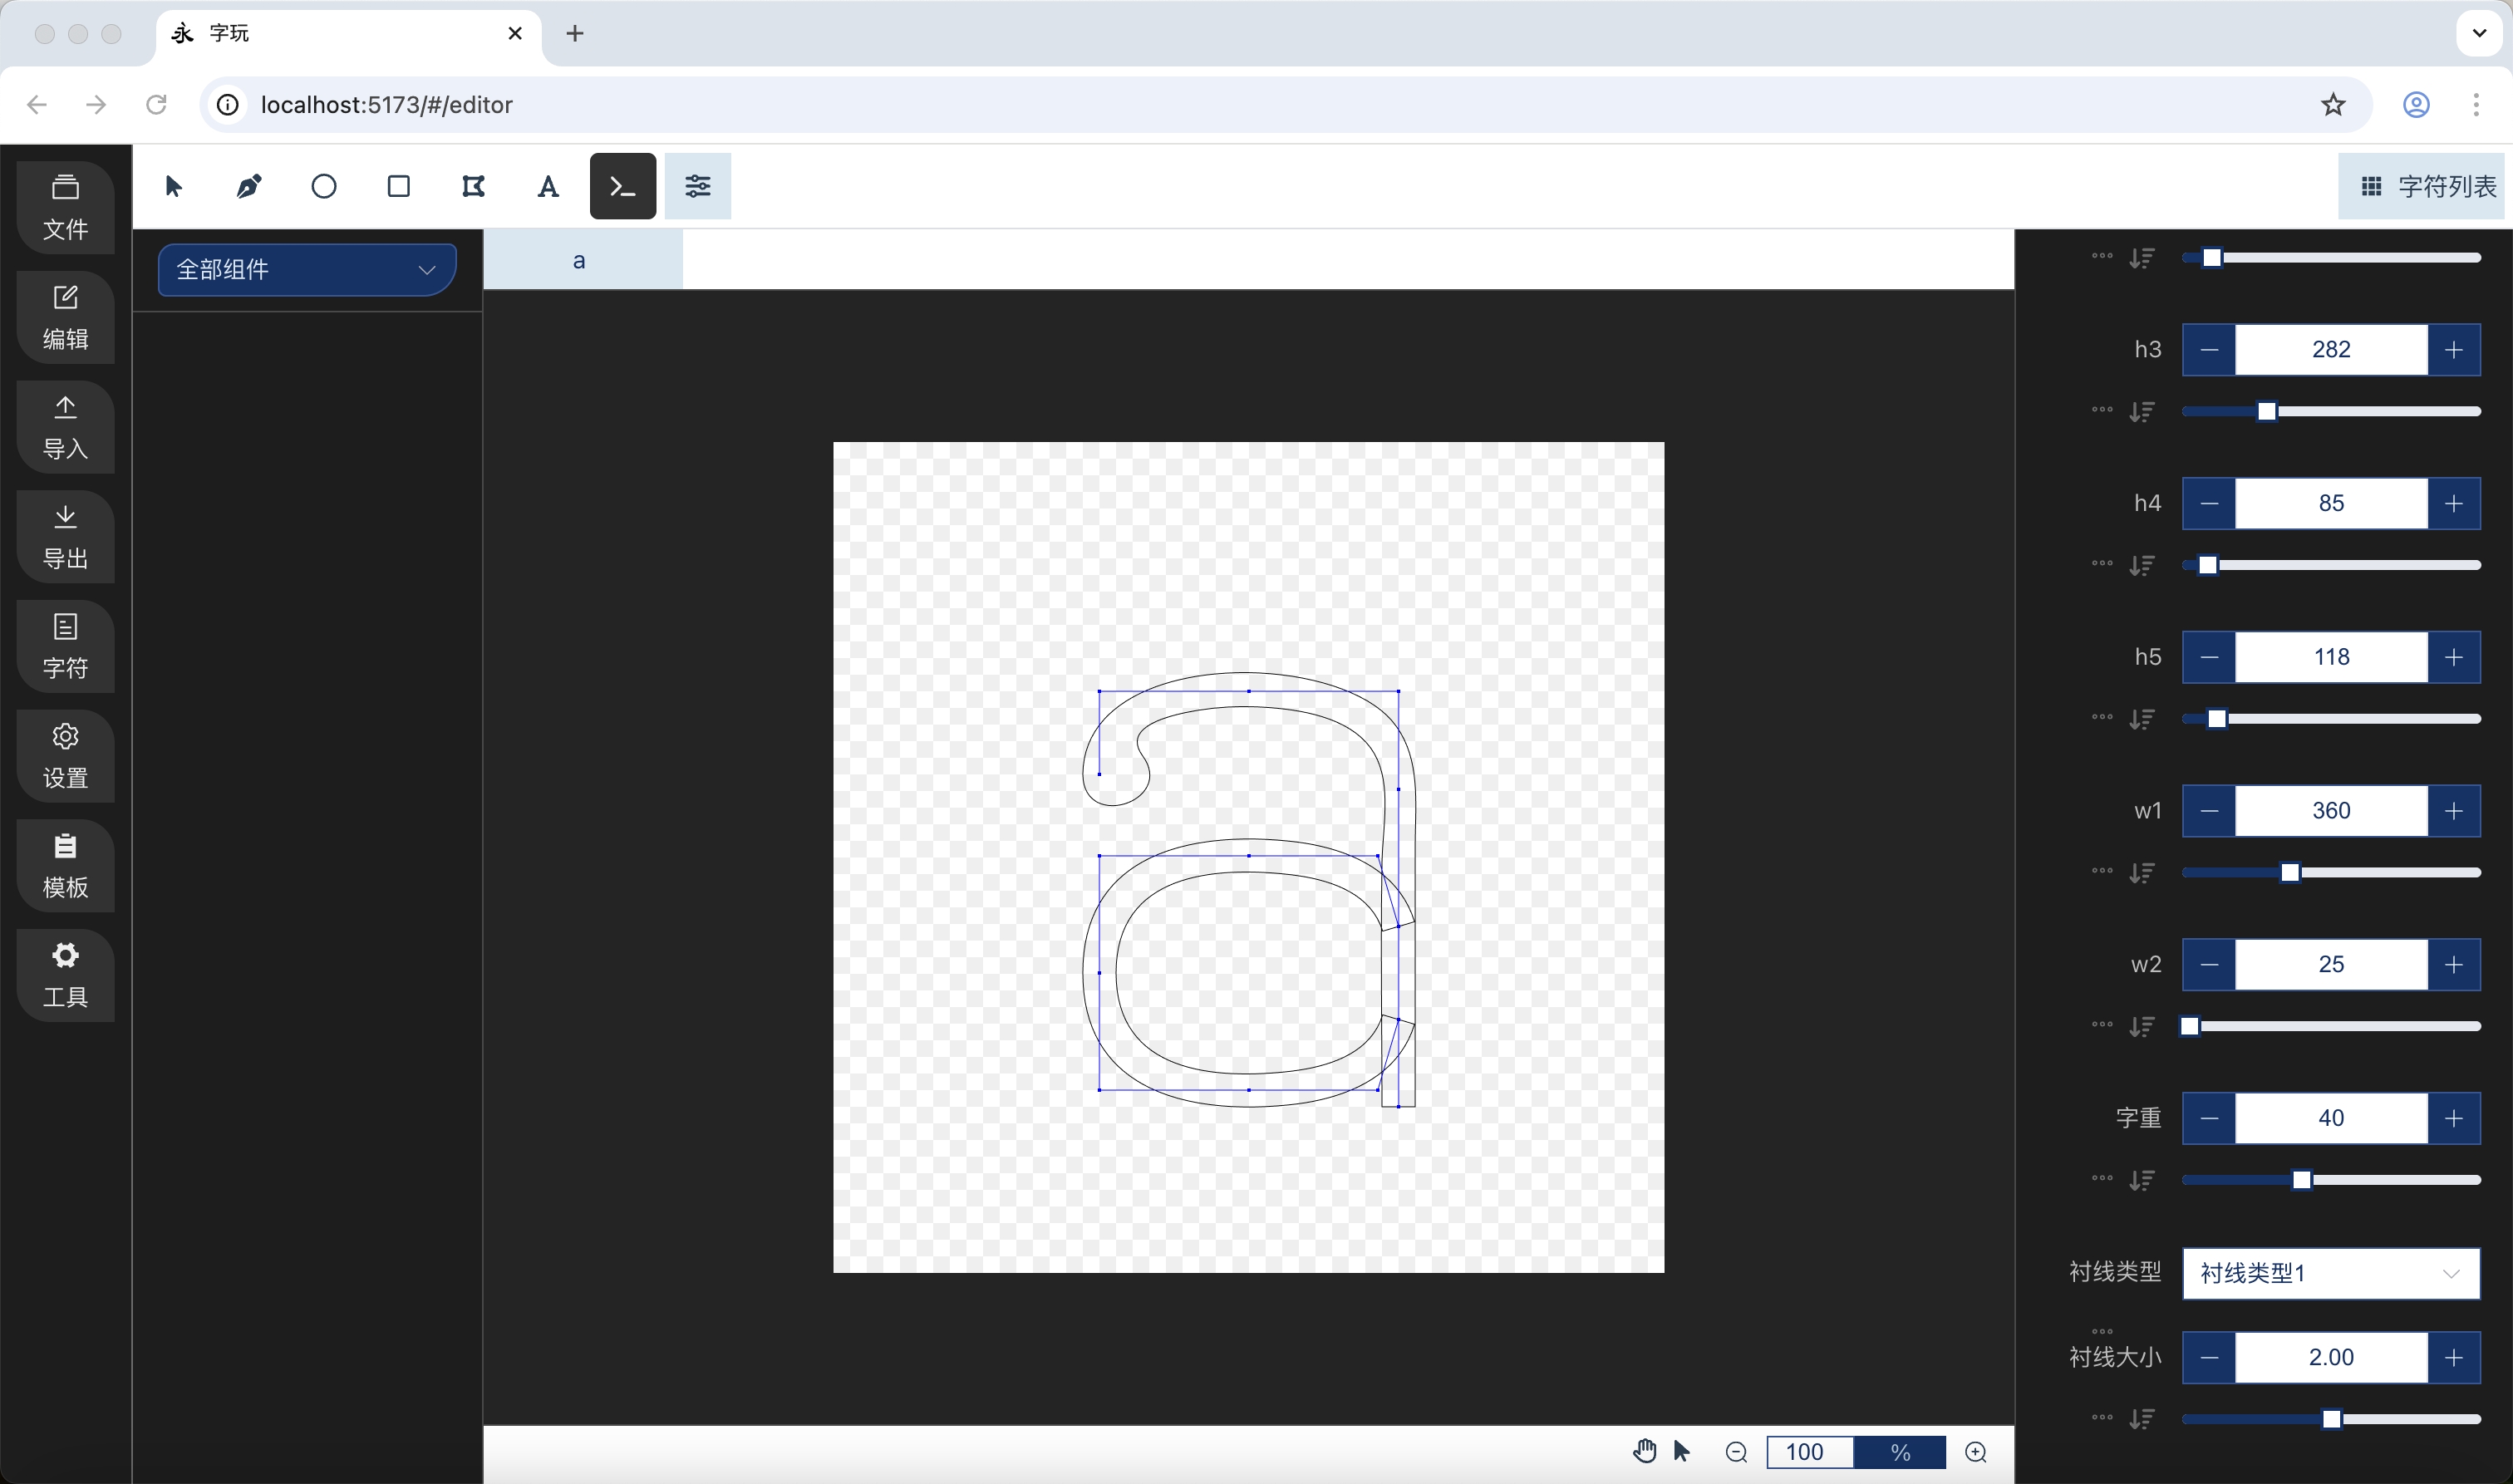
Task: Open the 衬线类型 serif type dropdown
Action: click(x=2330, y=1273)
